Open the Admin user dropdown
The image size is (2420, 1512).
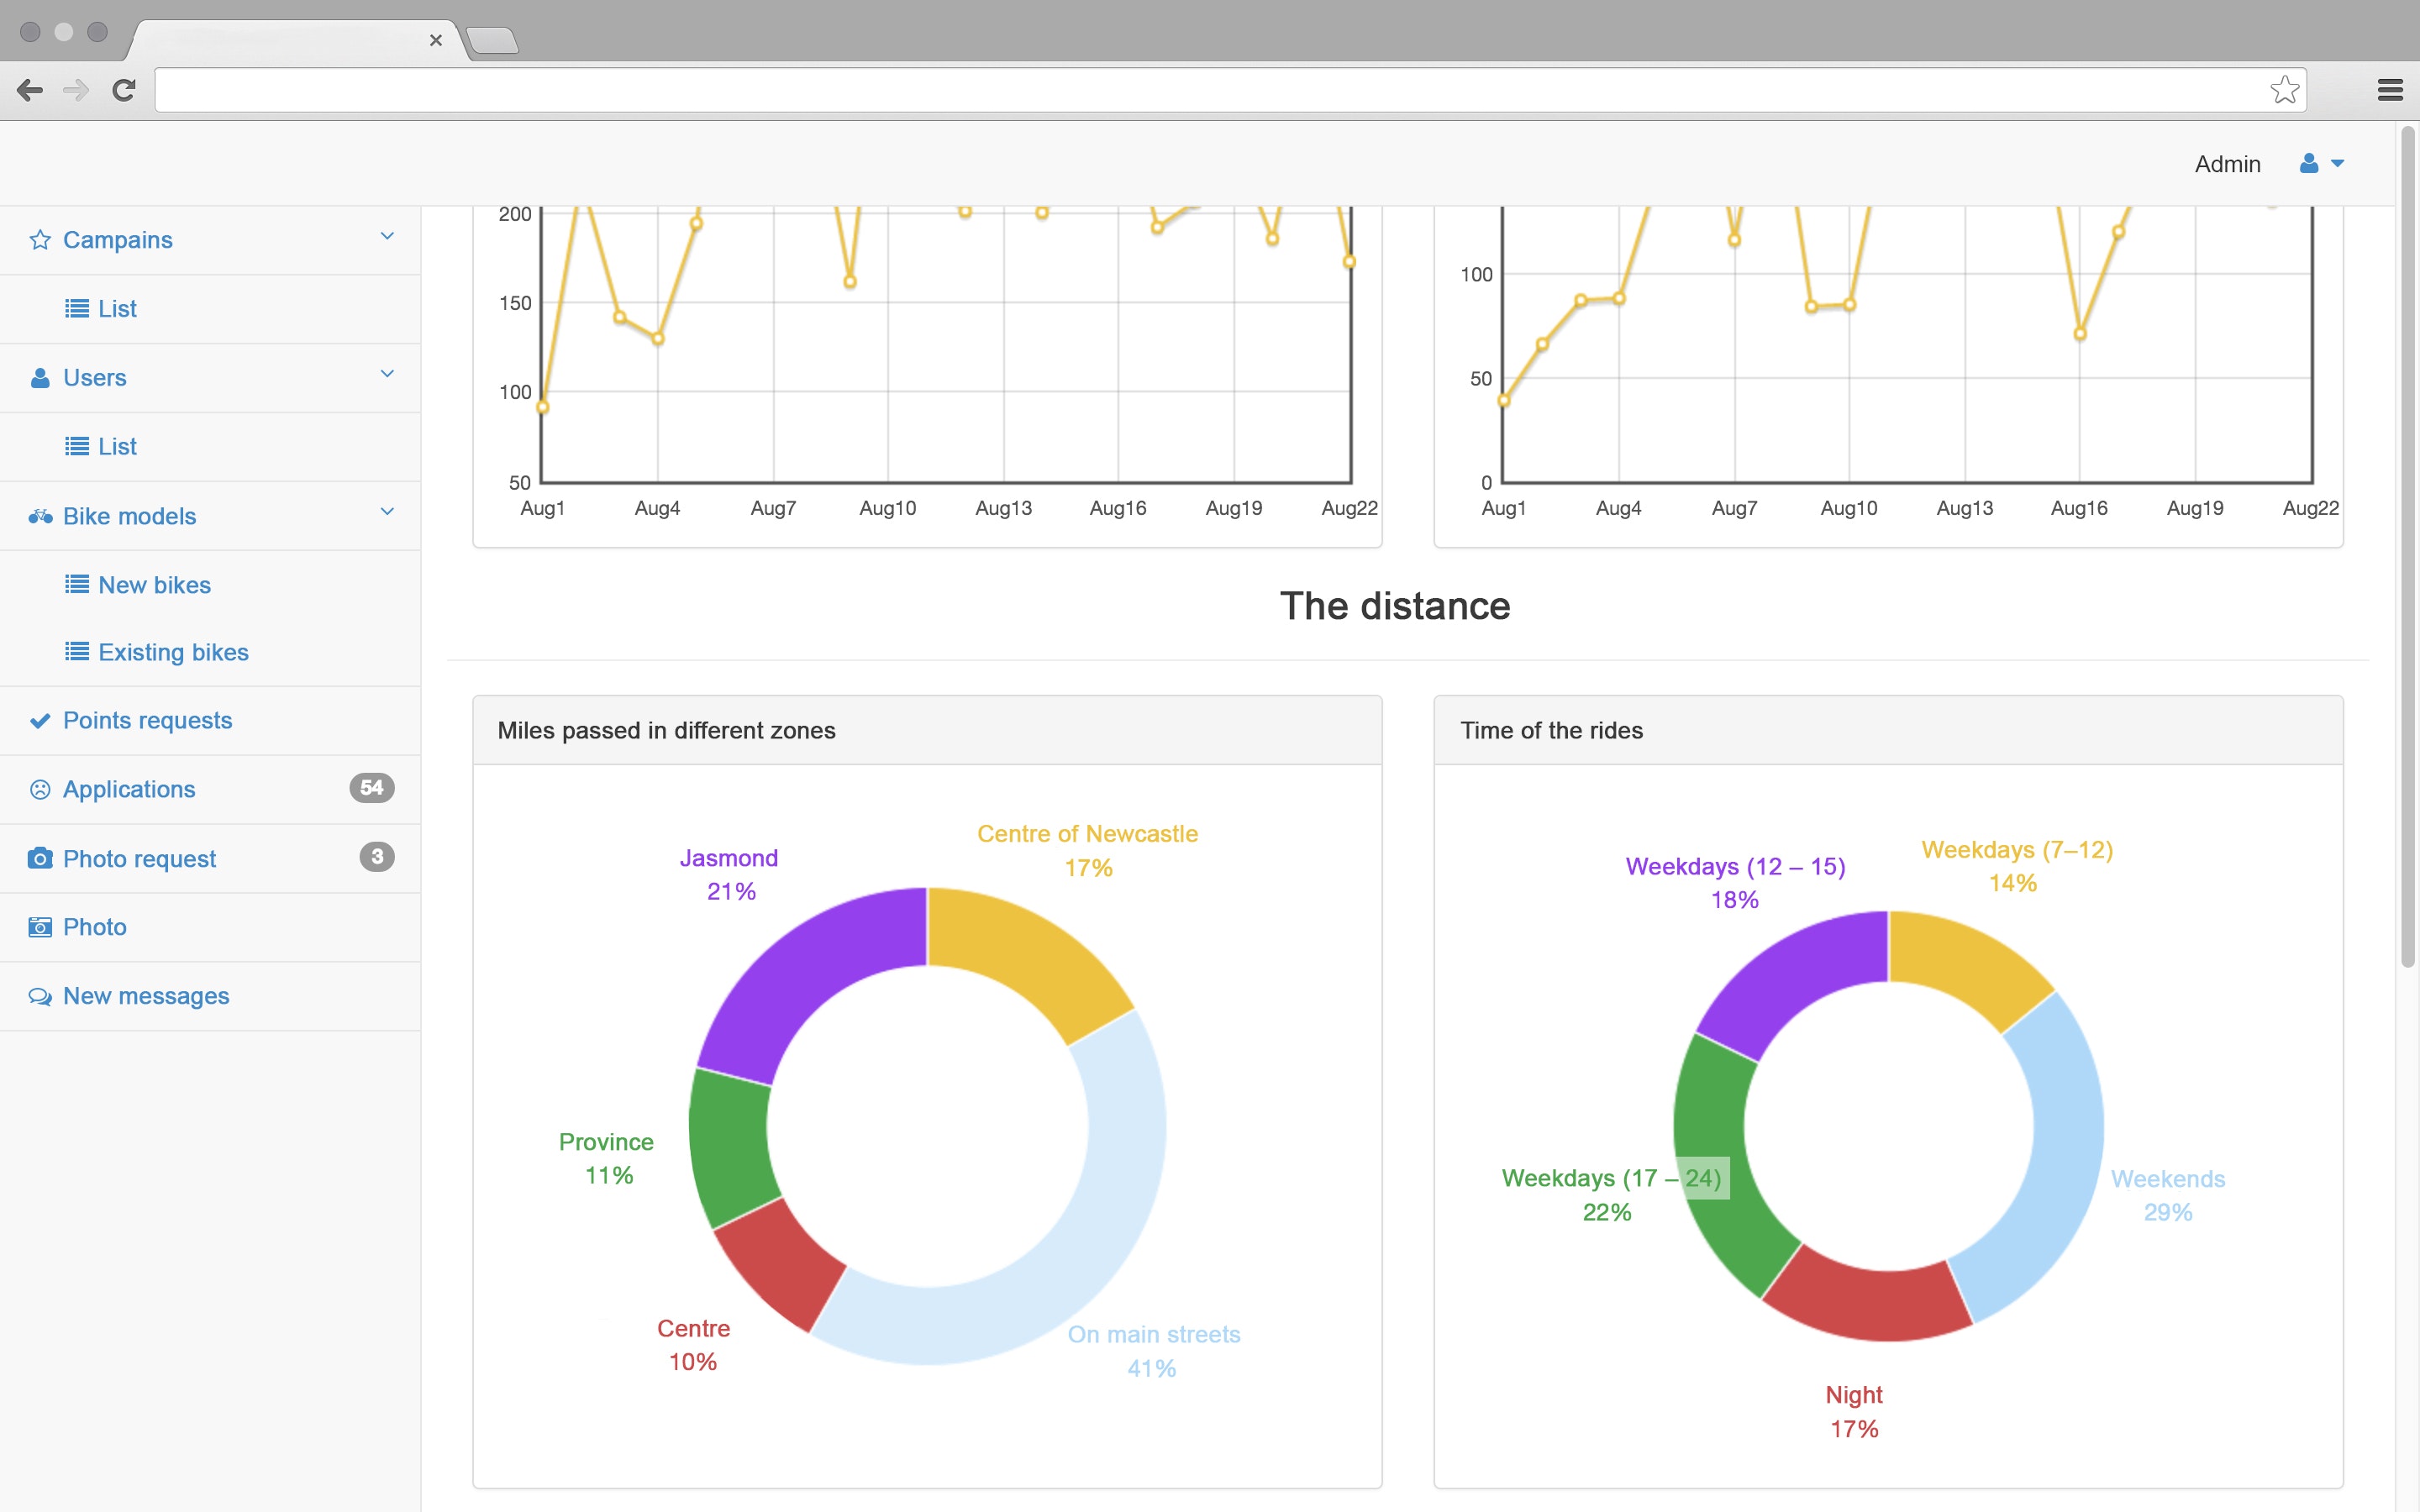2322,163
